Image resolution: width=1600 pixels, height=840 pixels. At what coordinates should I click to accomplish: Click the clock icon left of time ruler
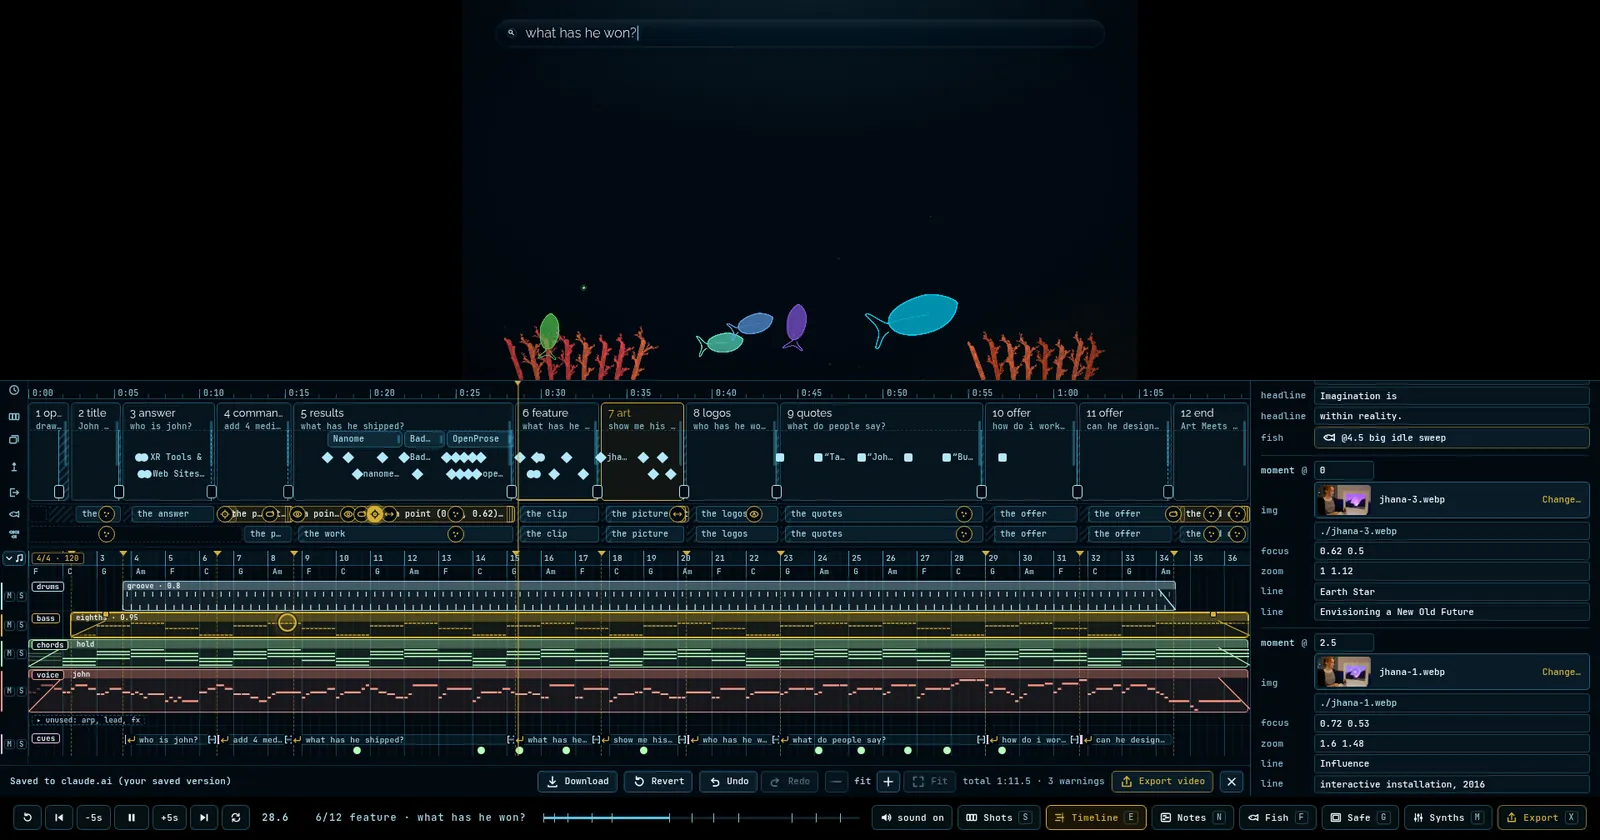(x=14, y=391)
